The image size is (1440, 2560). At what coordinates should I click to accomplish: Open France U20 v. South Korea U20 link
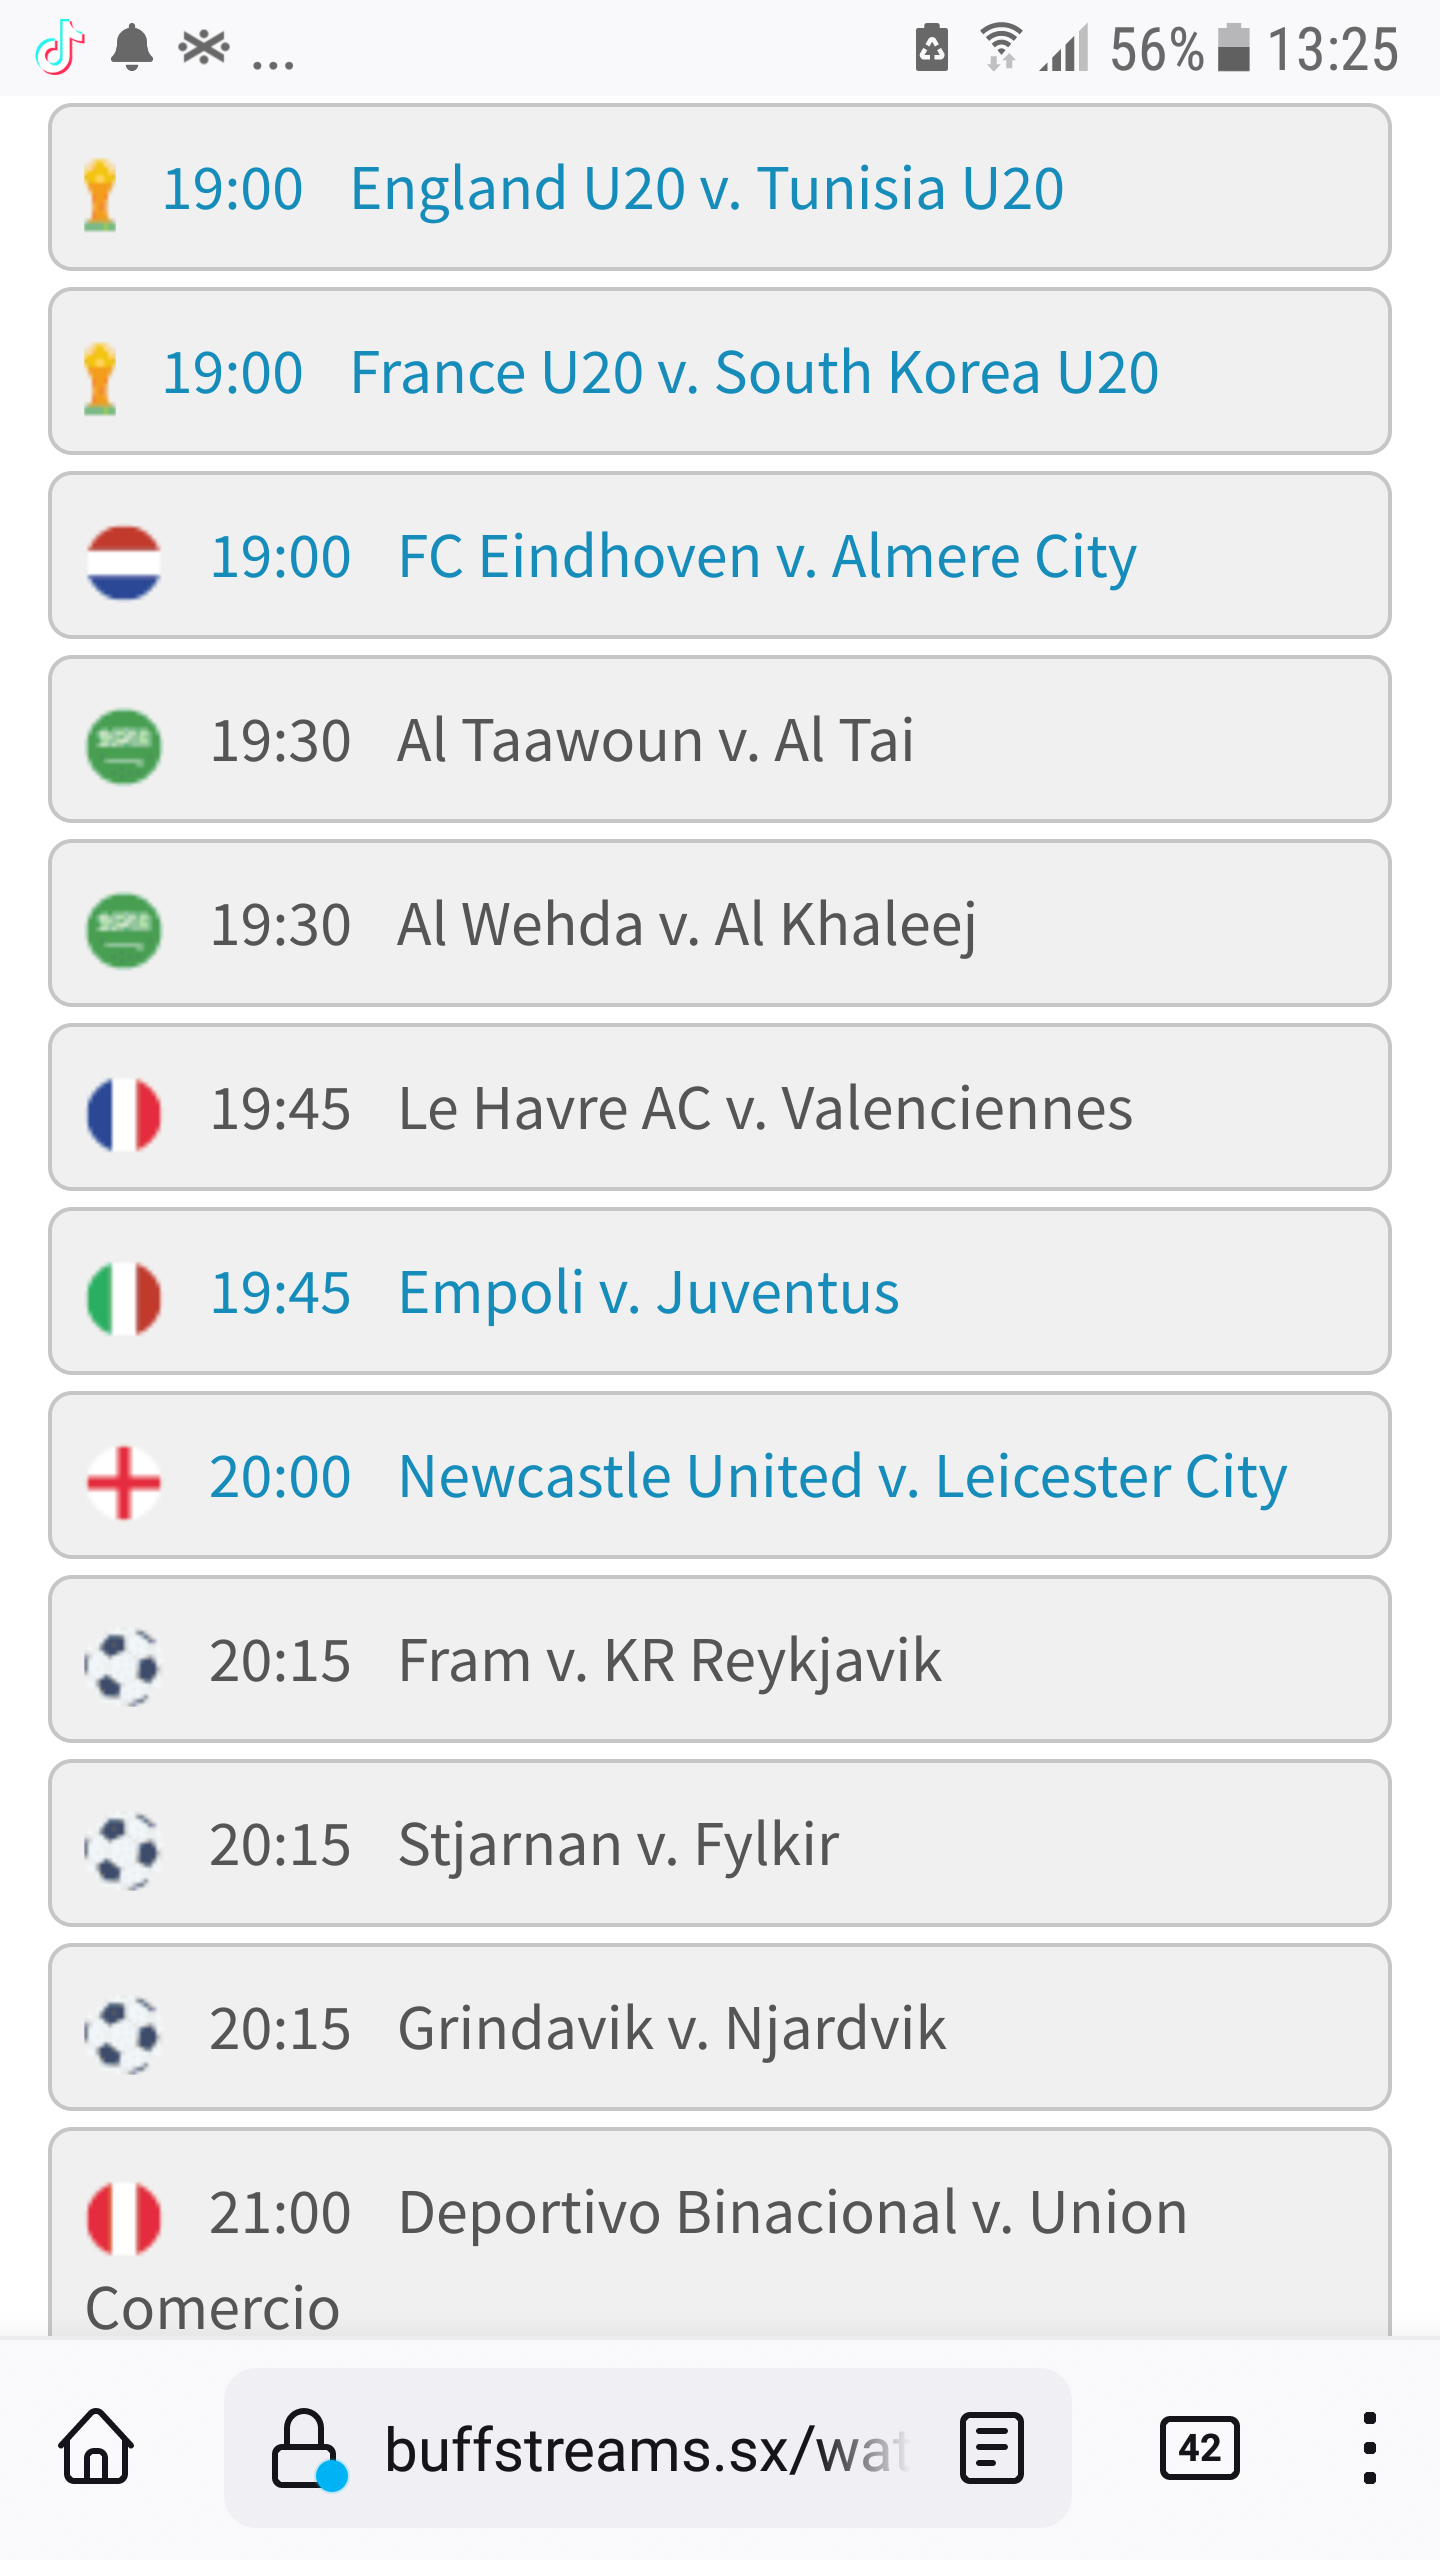pos(719,371)
